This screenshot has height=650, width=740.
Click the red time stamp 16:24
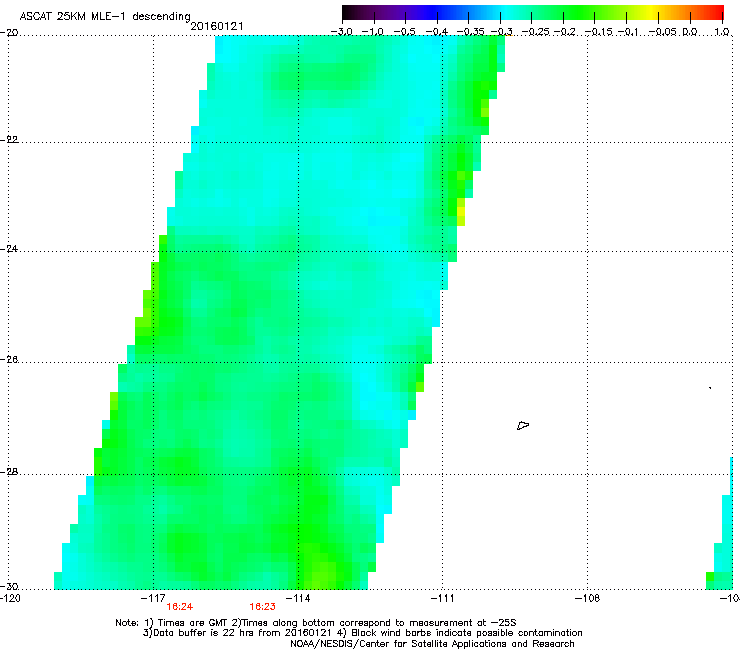click(179, 607)
